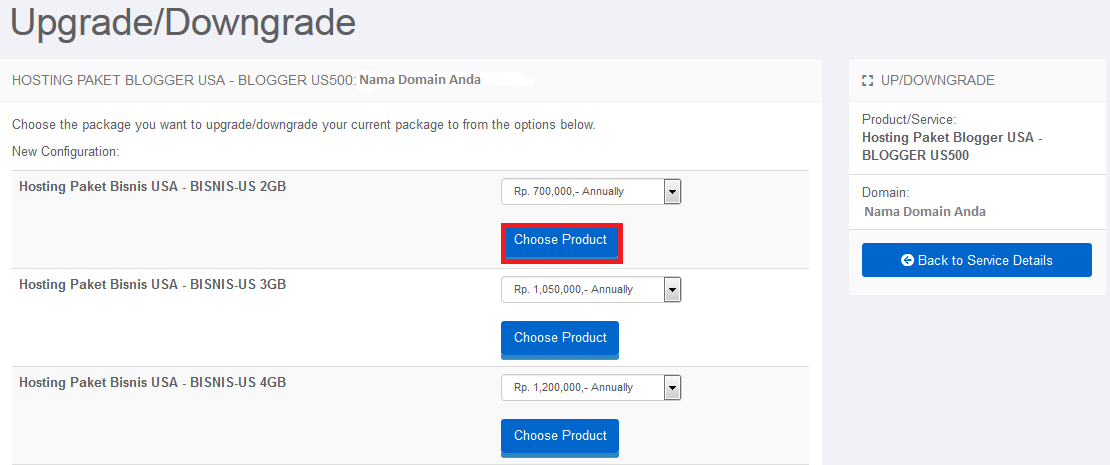Choose Product for BISNIS-US 2GB package
1110x465 pixels.
click(561, 243)
